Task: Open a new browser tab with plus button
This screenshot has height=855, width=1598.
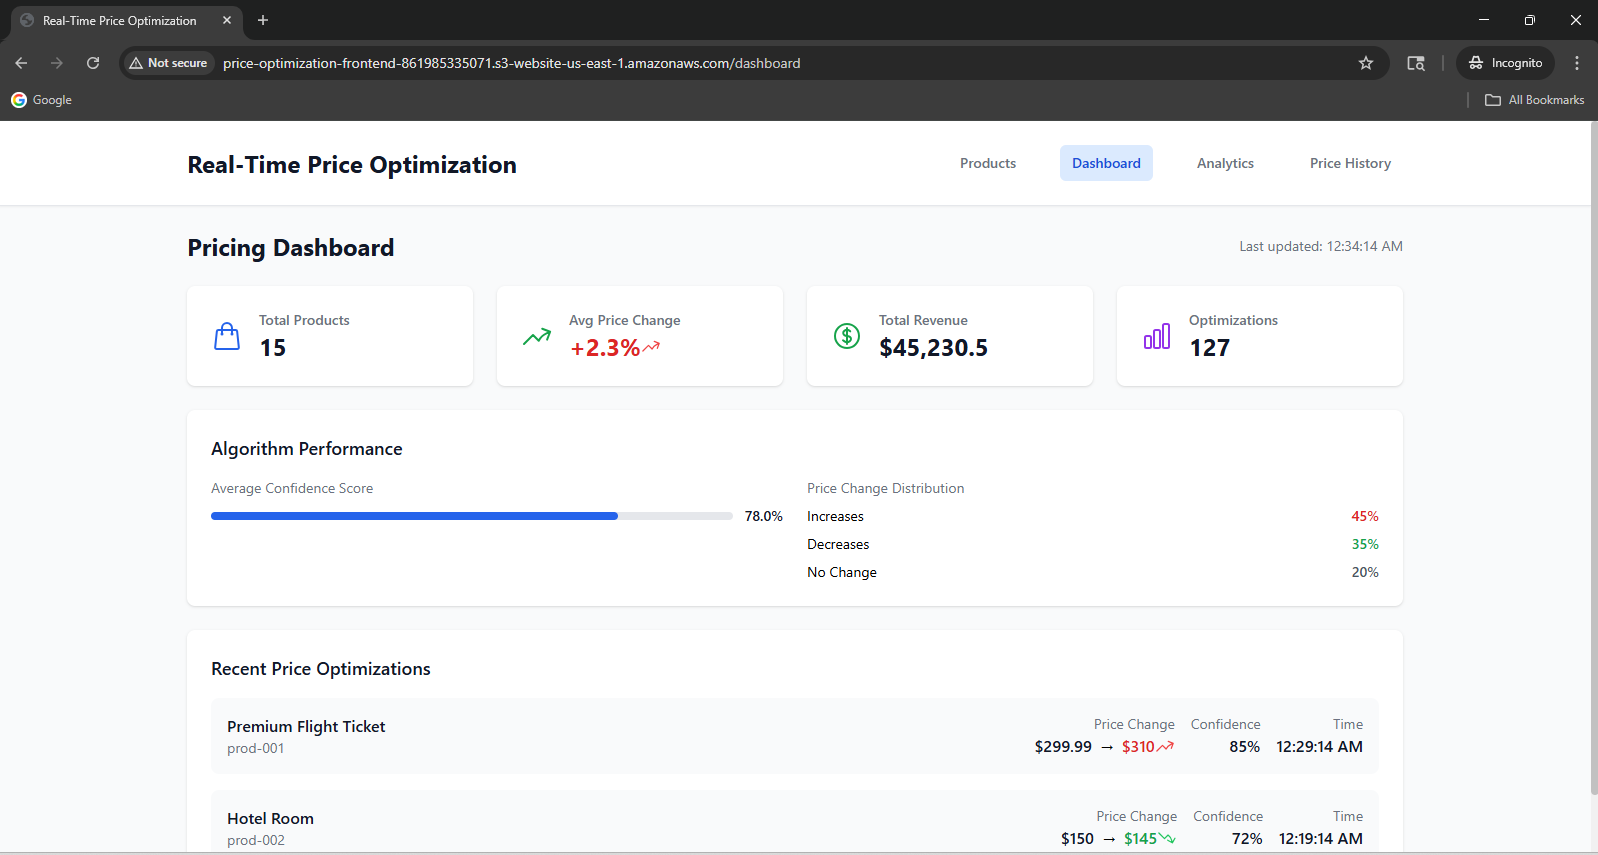Action: pyautogui.click(x=263, y=20)
